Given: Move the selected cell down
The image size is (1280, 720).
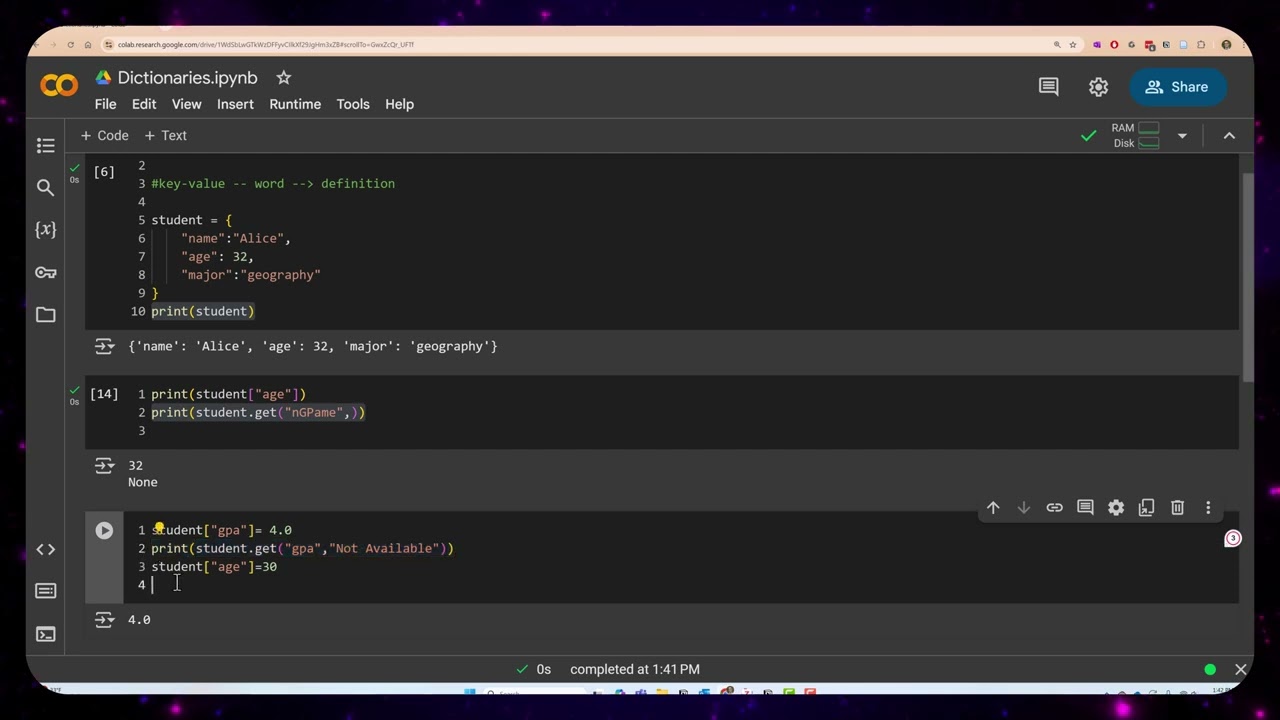Looking at the screenshot, I should (1023, 508).
